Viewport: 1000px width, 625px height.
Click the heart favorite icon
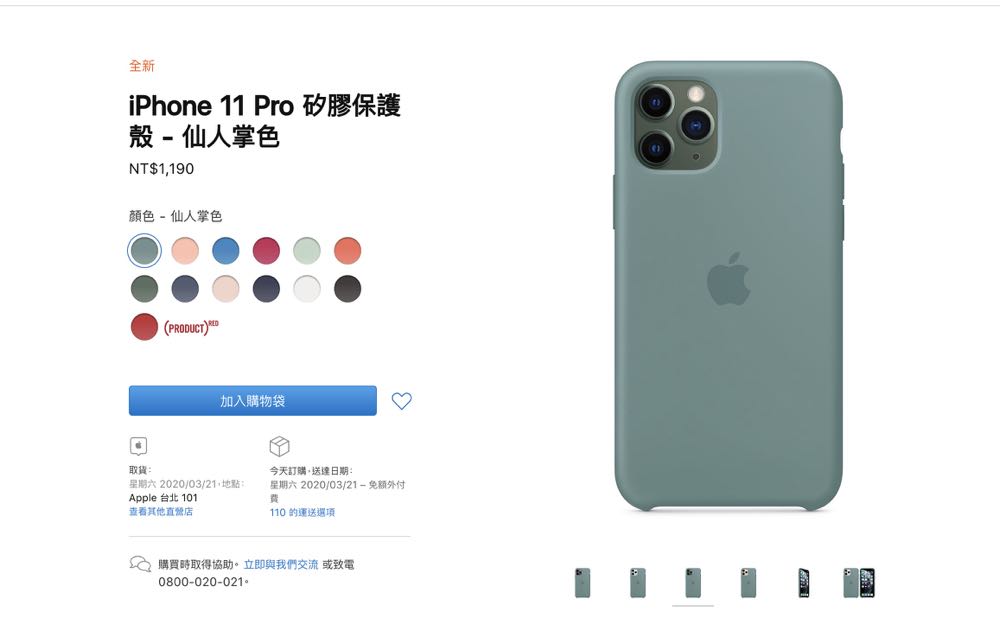(401, 401)
